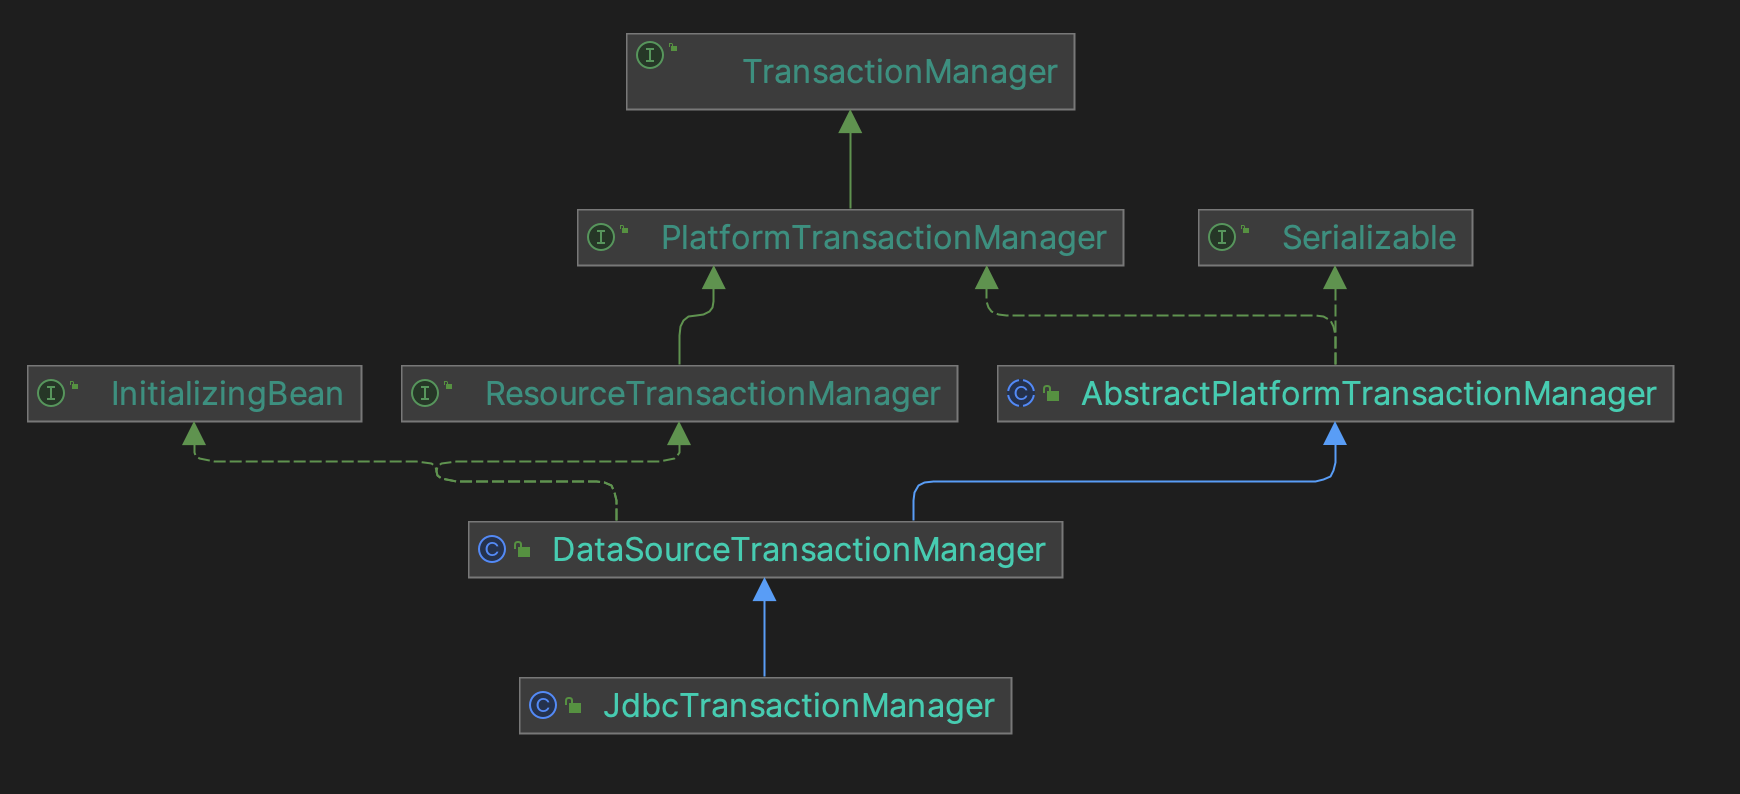The image size is (1740, 794).
Task: Select the InitializingBean node label
Action: pyautogui.click(x=227, y=394)
